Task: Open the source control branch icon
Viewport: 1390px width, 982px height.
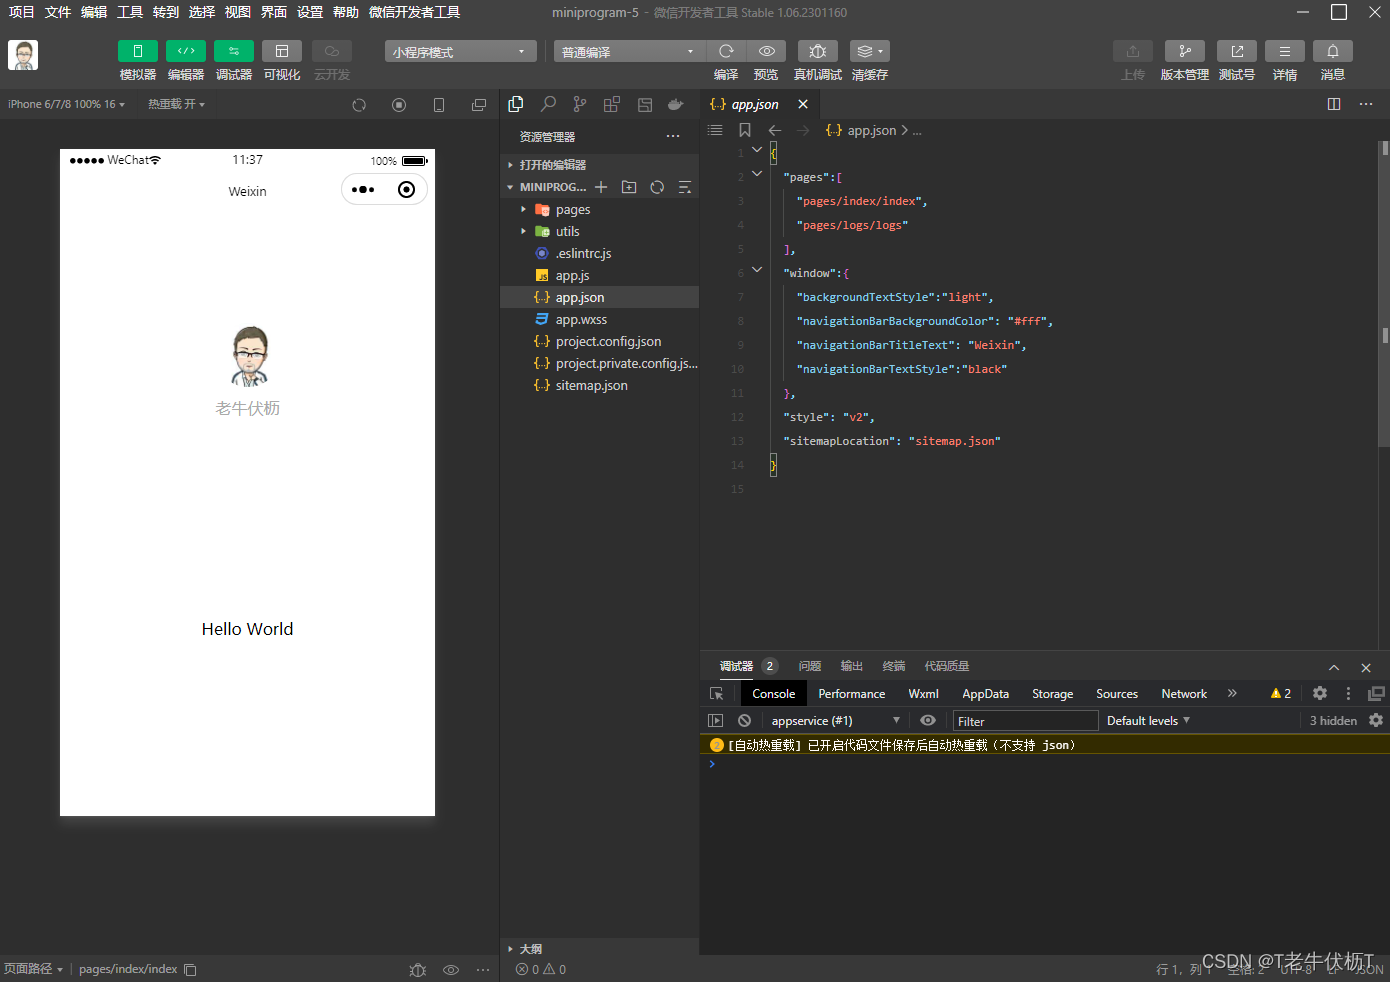Action: pyautogui.click(x=580, y=104)
